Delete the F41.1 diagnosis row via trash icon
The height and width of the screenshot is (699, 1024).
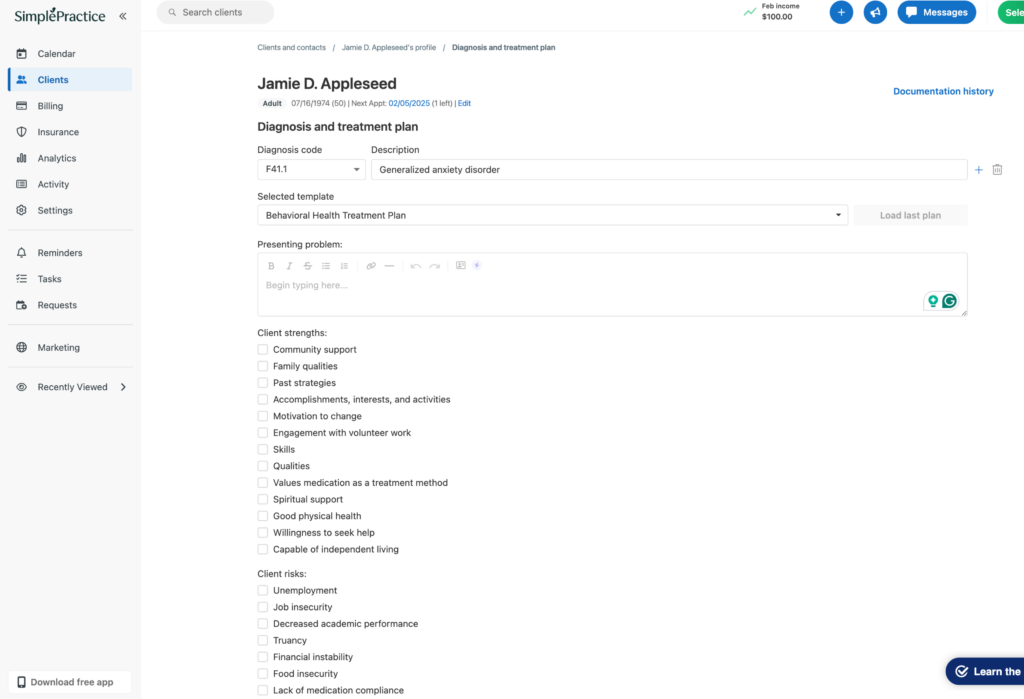(997, 169)
